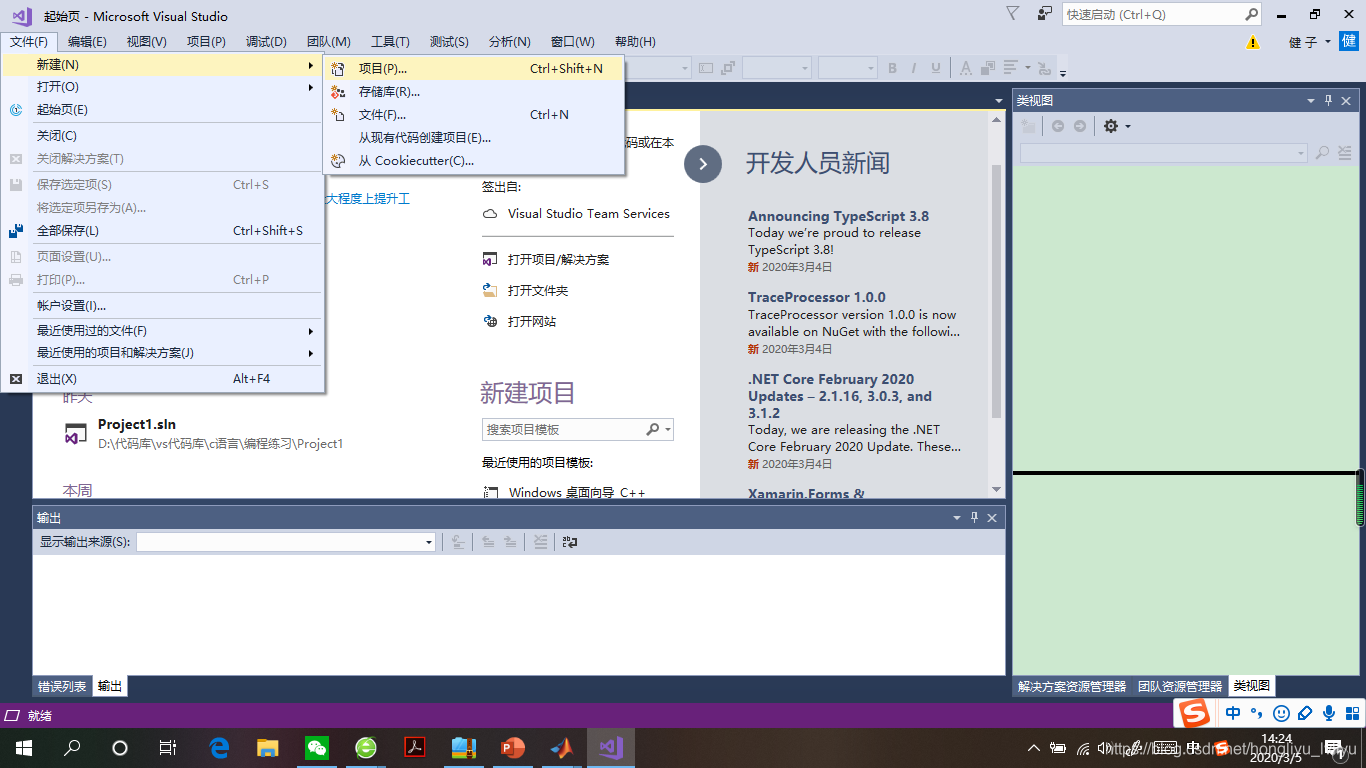Toggle word wrap icon in Output toolbar
The image size is (1366, 768).
[570, 542]
